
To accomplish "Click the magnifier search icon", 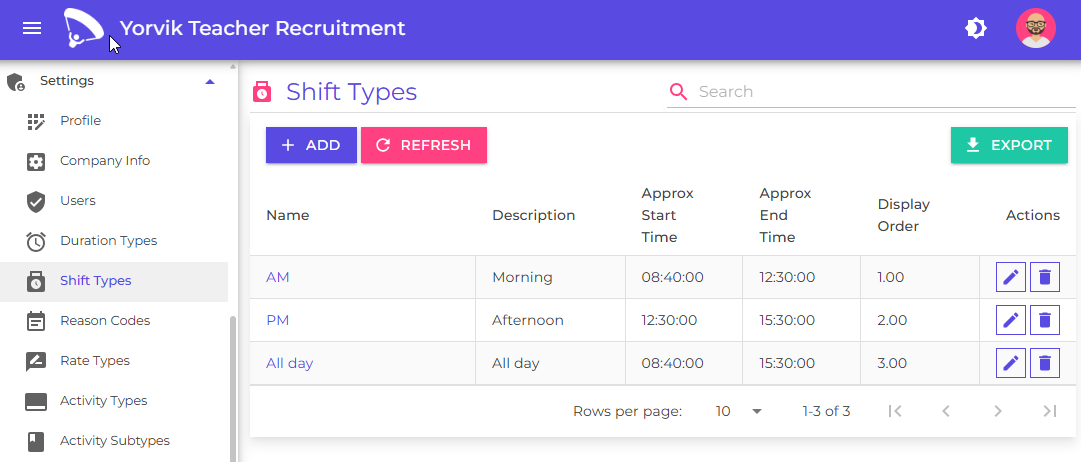I will pyautogui.click(x=678, y=92).
